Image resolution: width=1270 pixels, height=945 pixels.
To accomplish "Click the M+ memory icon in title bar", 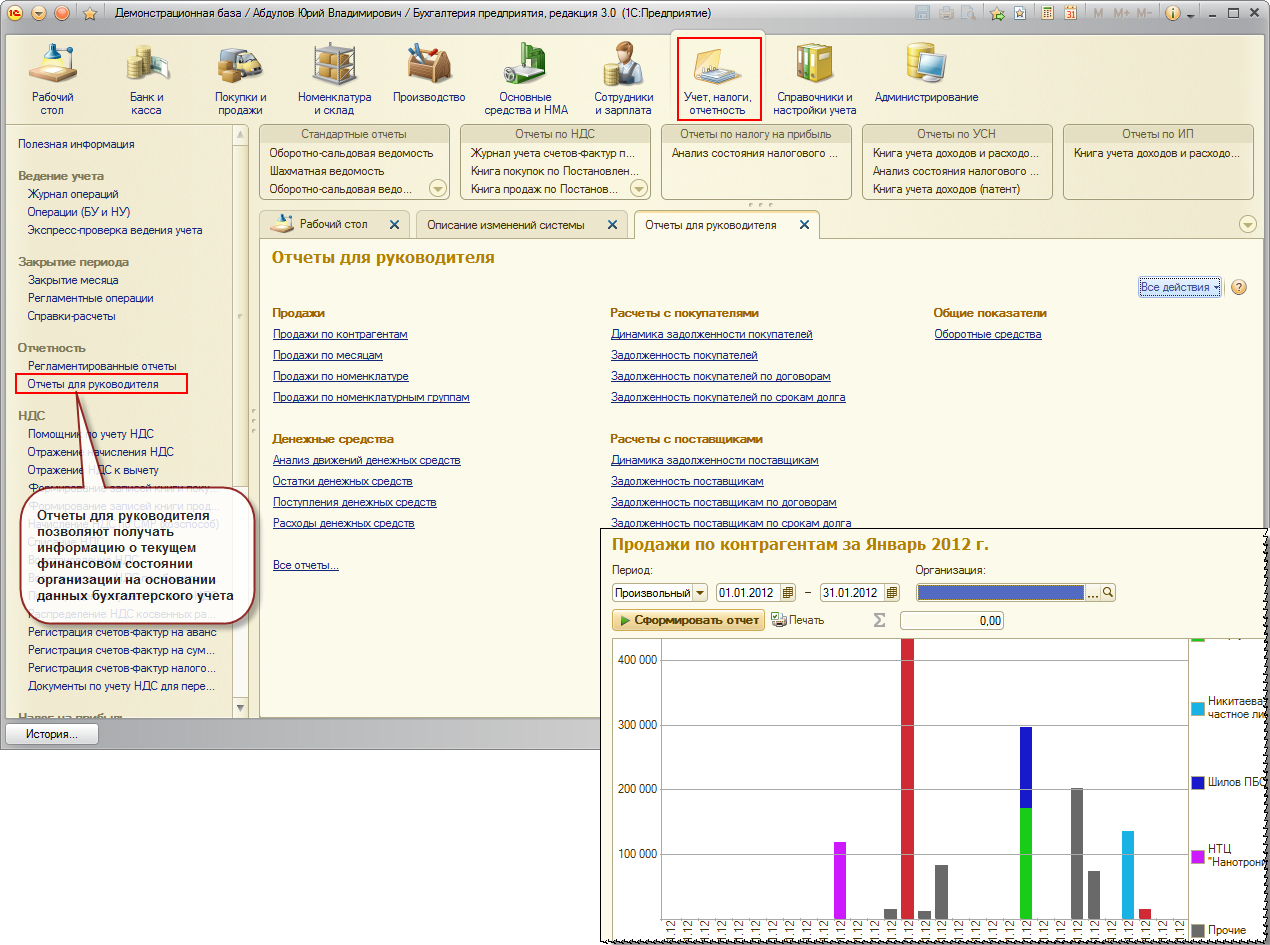I will (x=1119, y=14).
